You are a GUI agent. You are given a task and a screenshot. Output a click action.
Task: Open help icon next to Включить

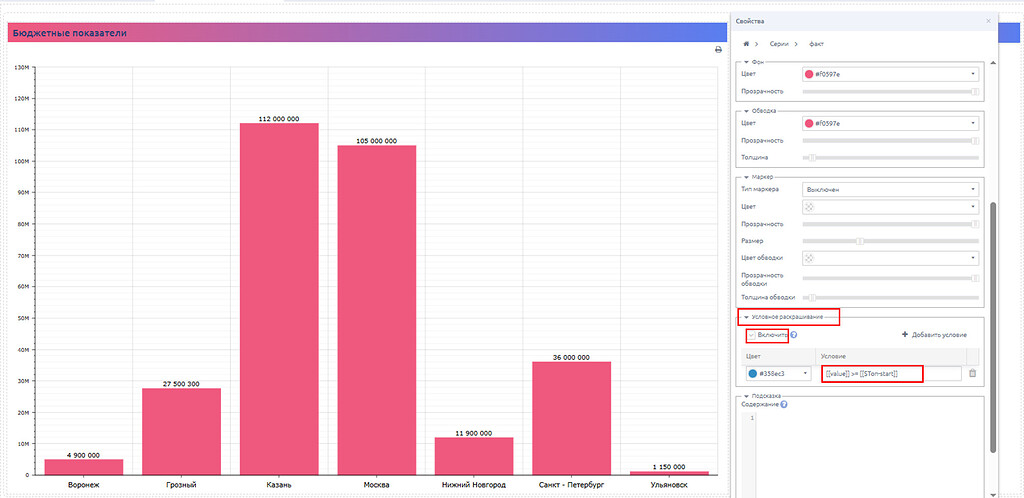coord(794,335)
